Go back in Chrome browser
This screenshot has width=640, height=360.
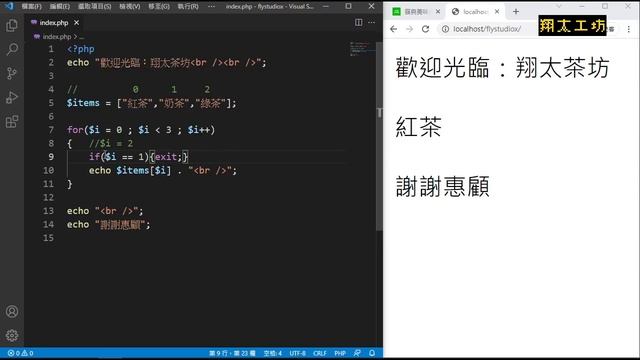[x=393, y=29]
